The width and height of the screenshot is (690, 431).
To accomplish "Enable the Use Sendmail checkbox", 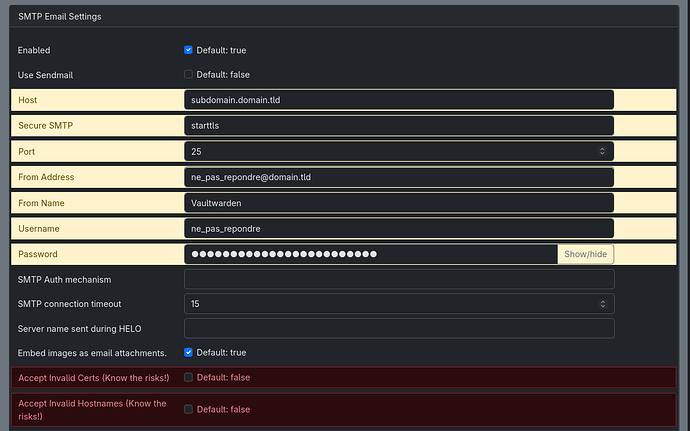I will [x=189, y=74].
